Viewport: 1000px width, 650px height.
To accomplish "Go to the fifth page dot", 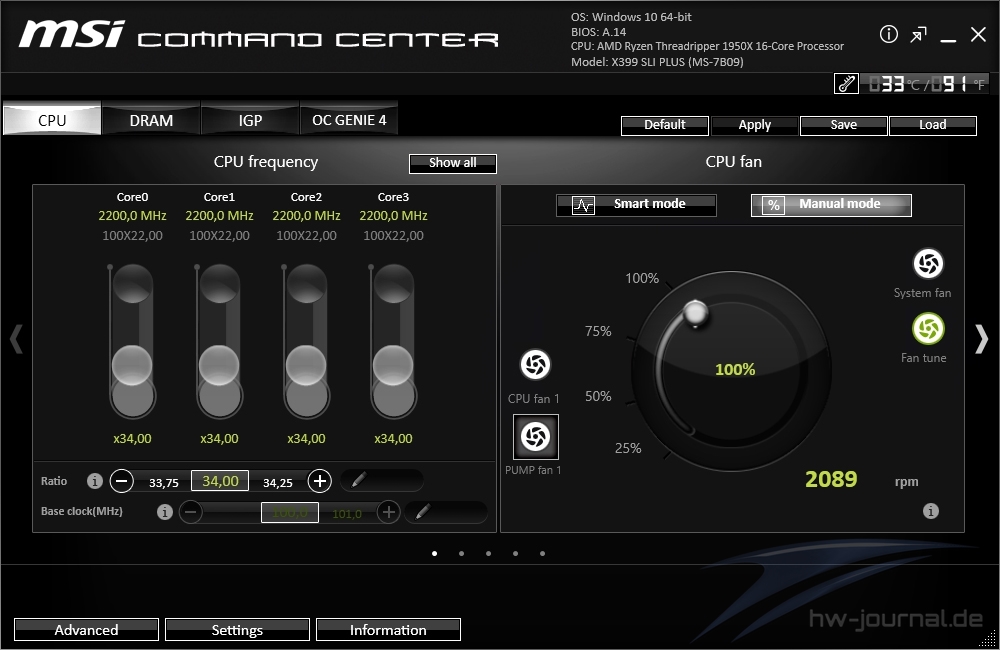I will click(542, 553).
